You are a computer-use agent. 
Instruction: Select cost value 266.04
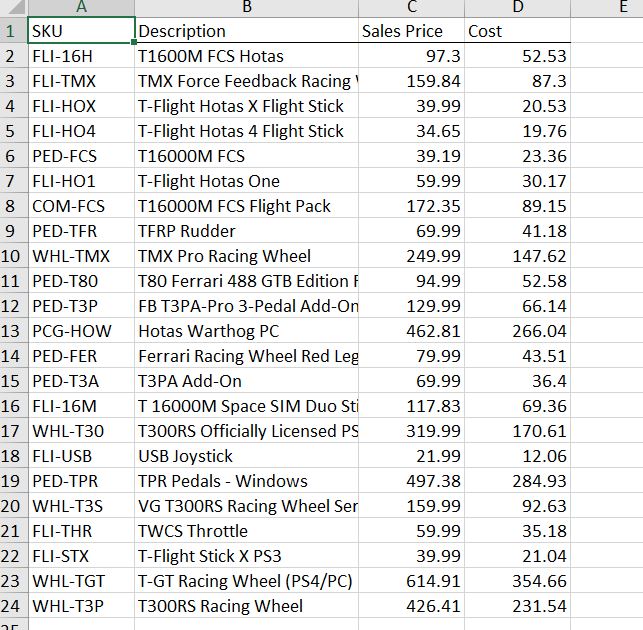pyautogui.click(x=518, y=331)
